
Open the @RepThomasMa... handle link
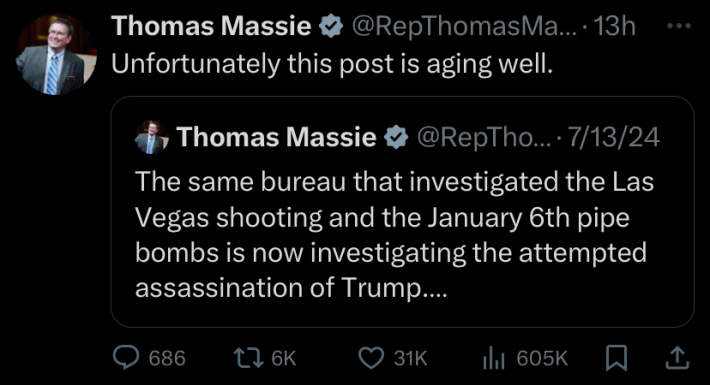pyautogui.click(x=465, y=26)
